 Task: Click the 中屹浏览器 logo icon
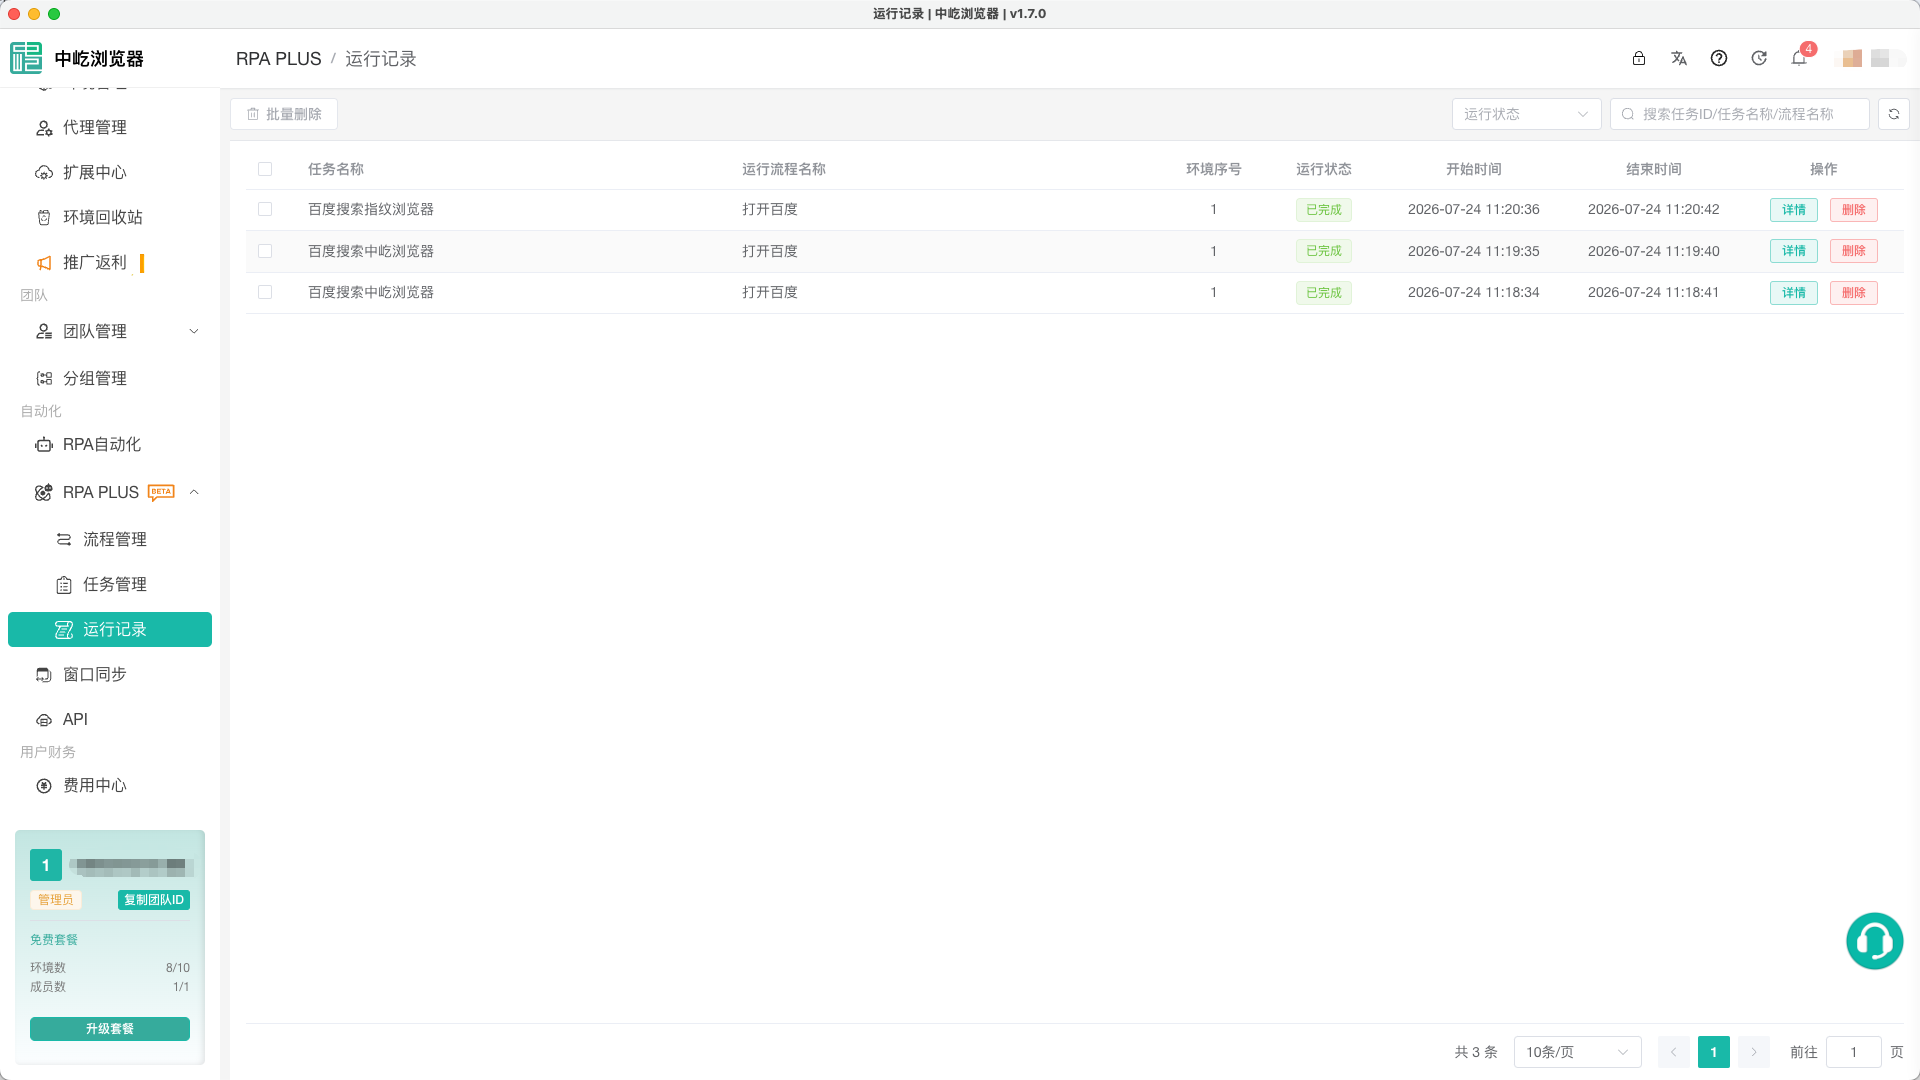click(x=26, y=58)
